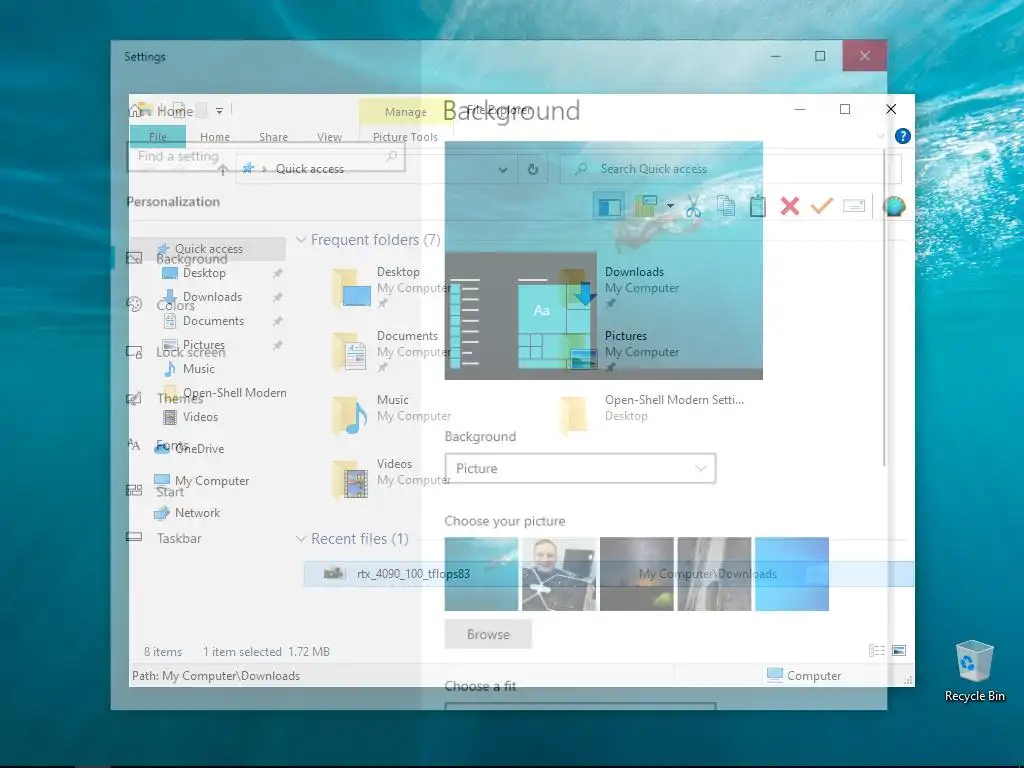Open the dropdown arrow beside the folder options icon

(x=670, y=206)
